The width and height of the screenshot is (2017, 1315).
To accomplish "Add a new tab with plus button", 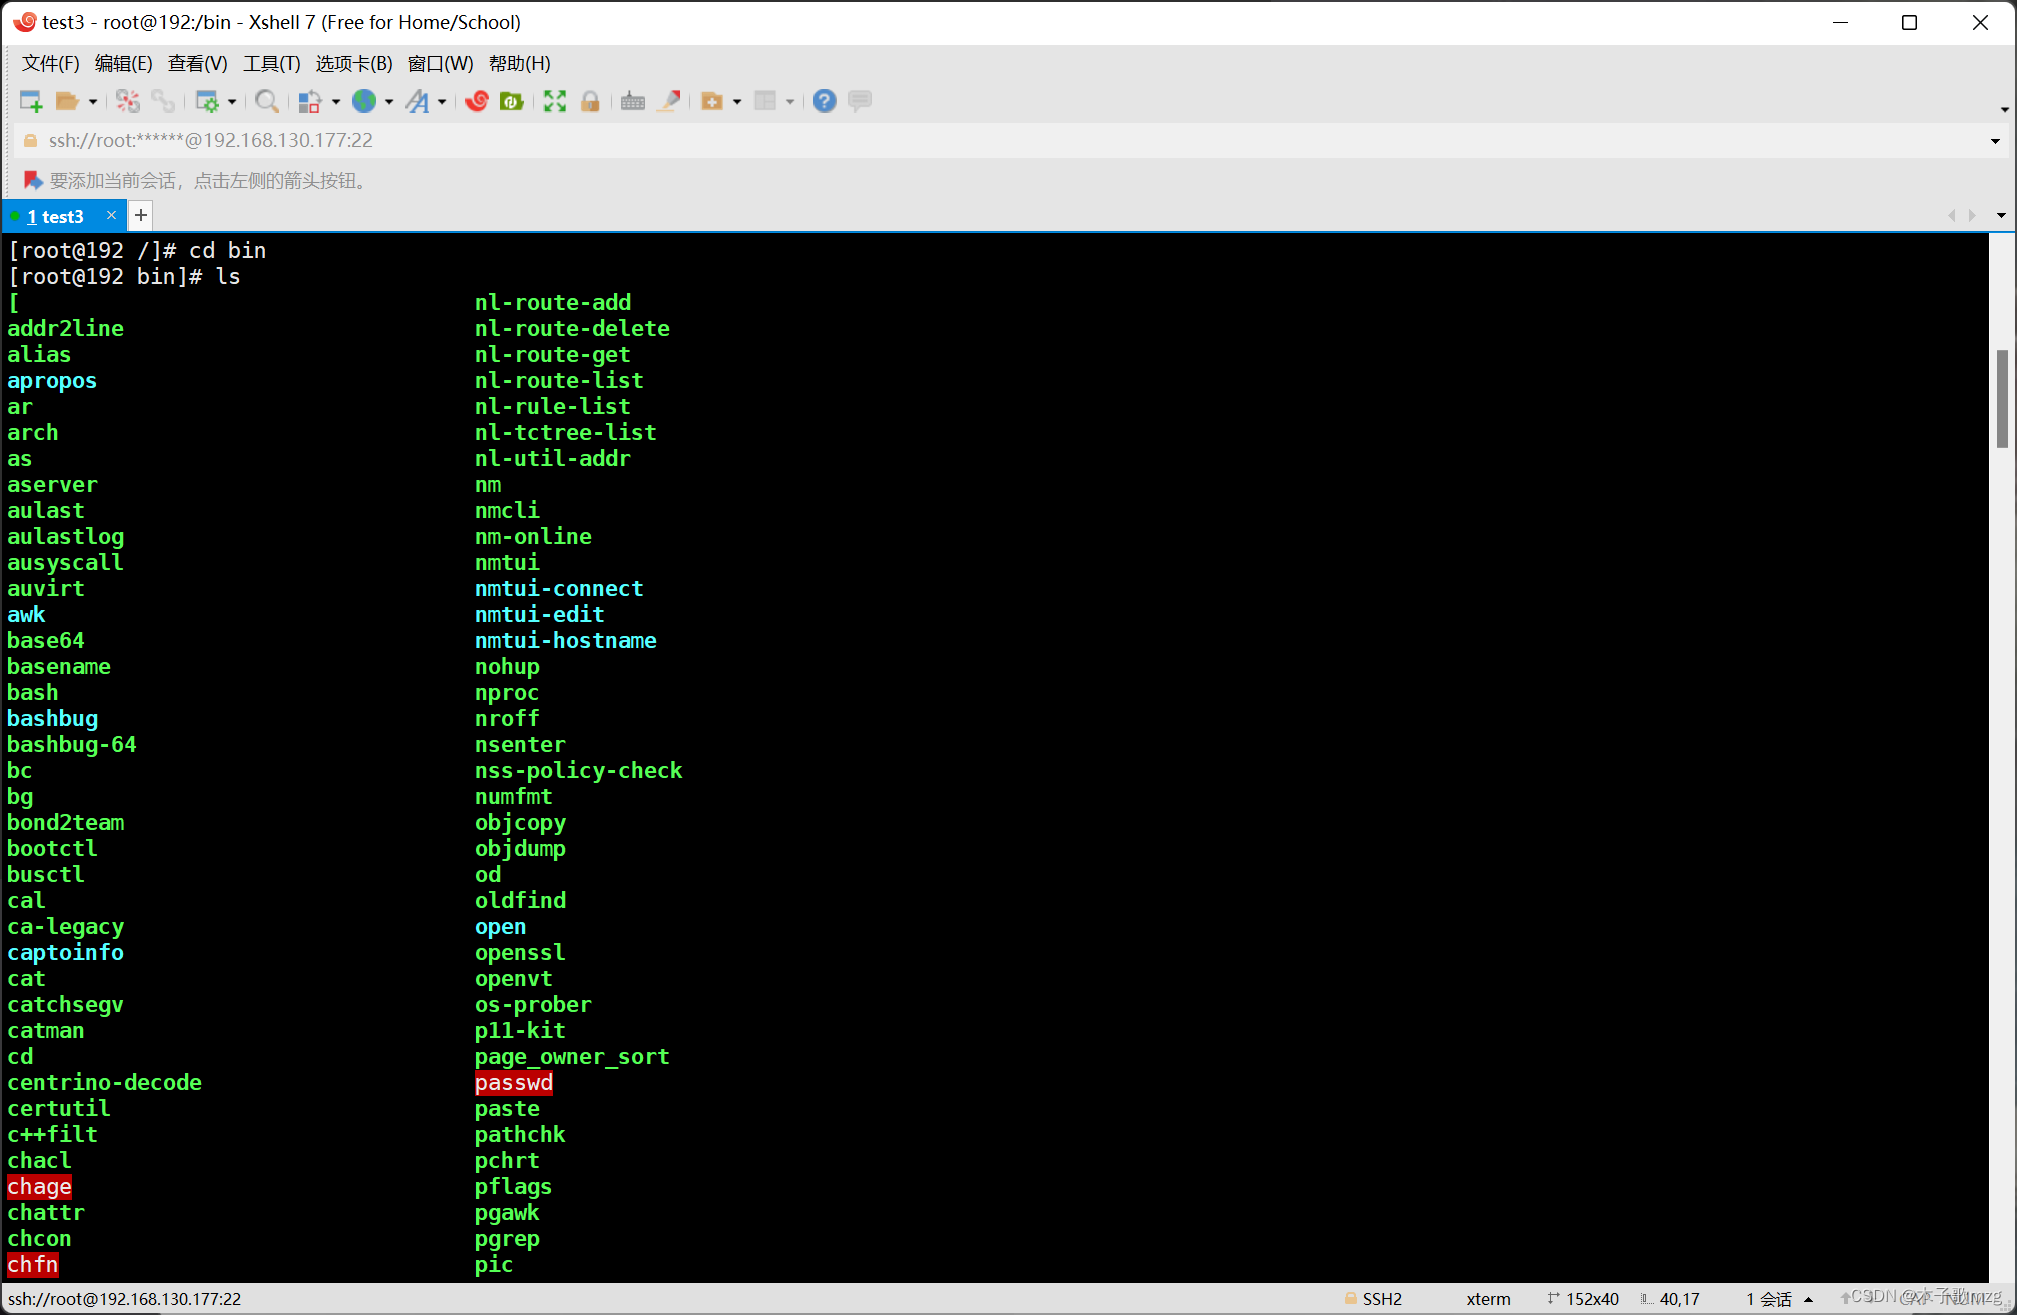I will (x=141, y=215).
